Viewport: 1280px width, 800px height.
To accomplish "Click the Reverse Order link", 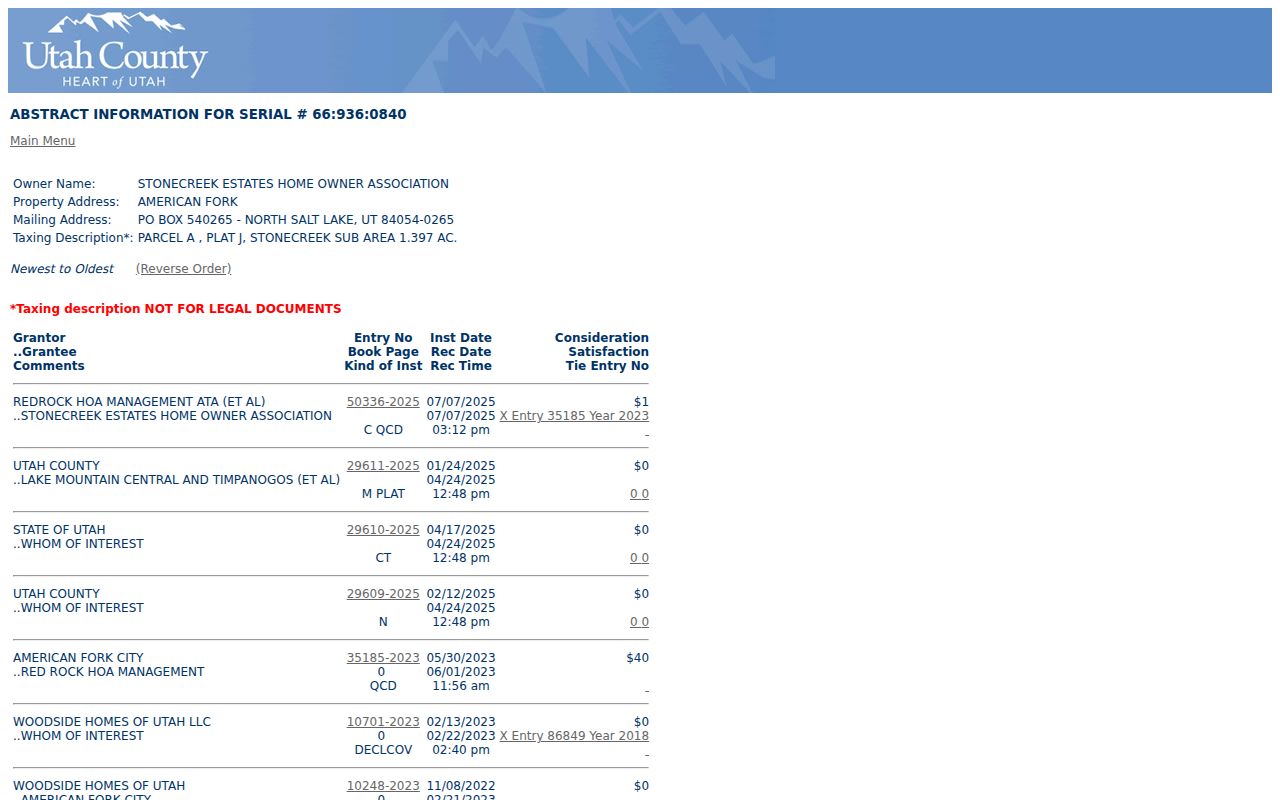I will [183, 269].
